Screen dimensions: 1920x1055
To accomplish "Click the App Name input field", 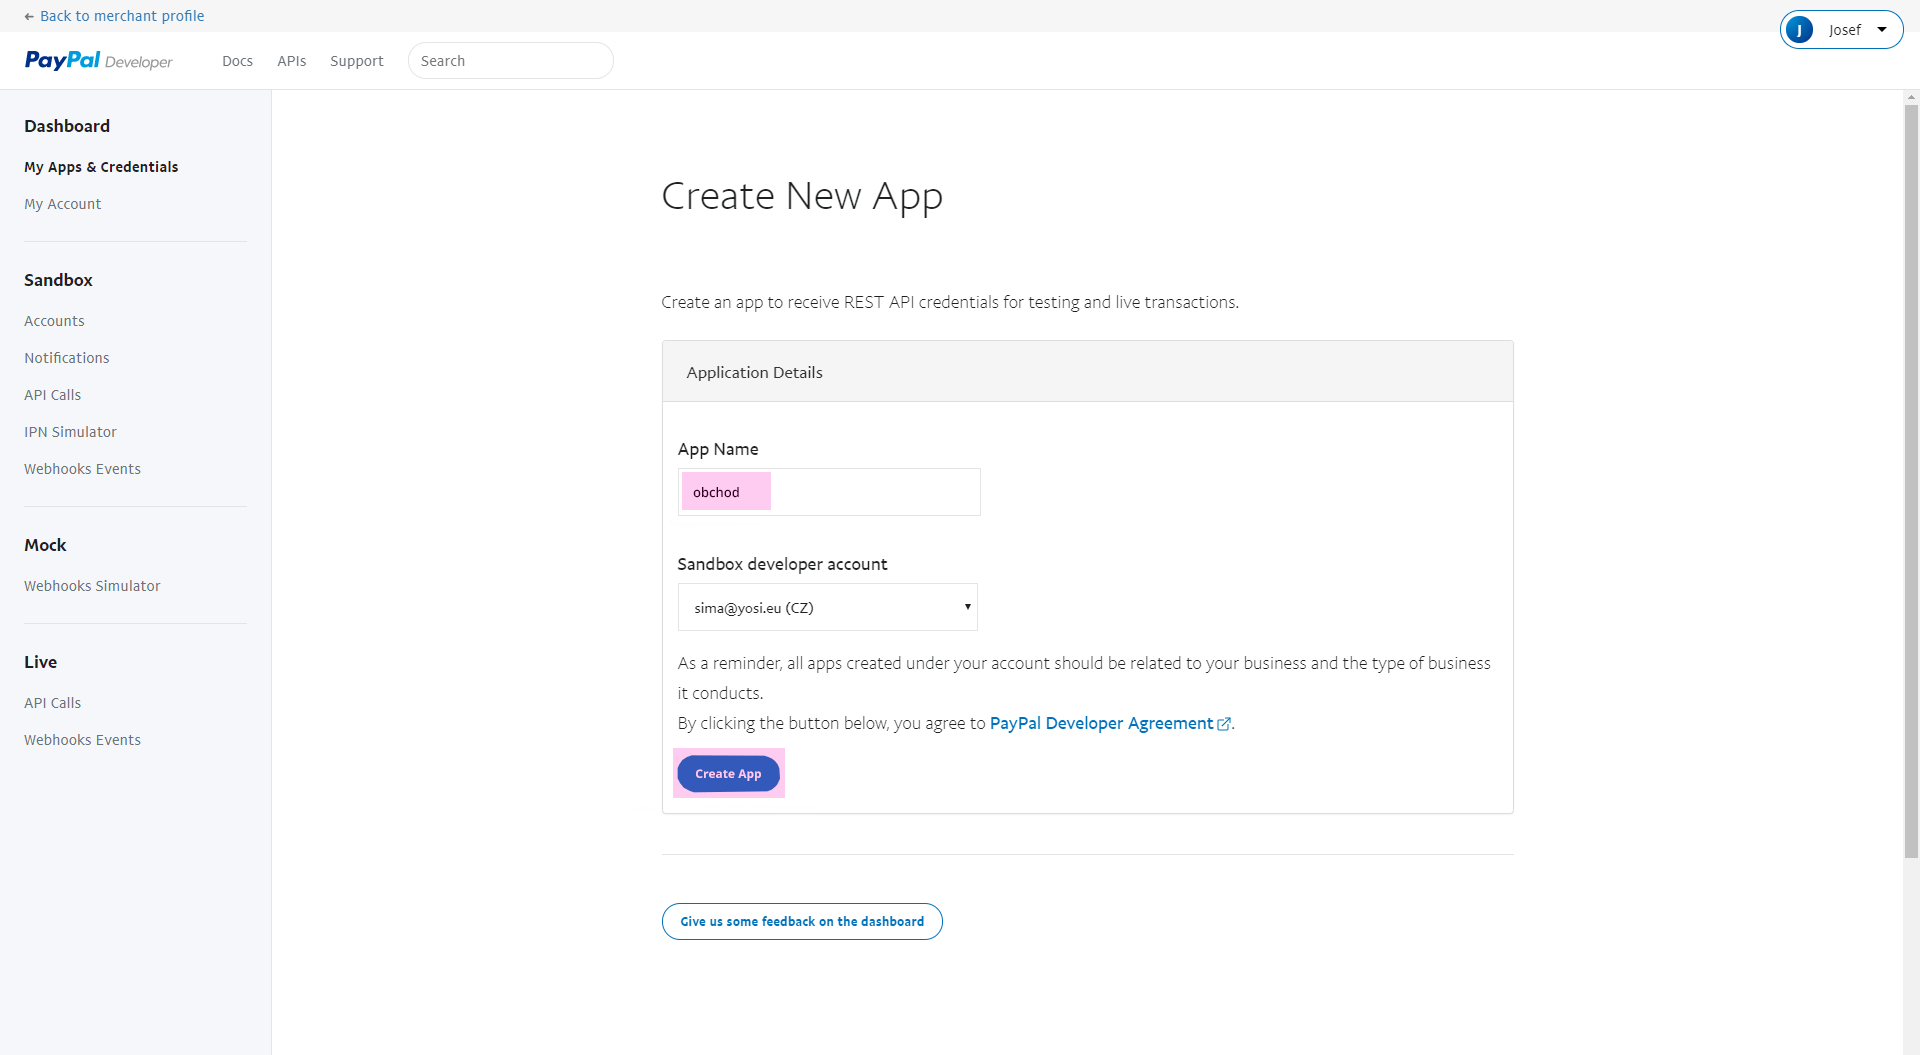I will coord(829,492).
